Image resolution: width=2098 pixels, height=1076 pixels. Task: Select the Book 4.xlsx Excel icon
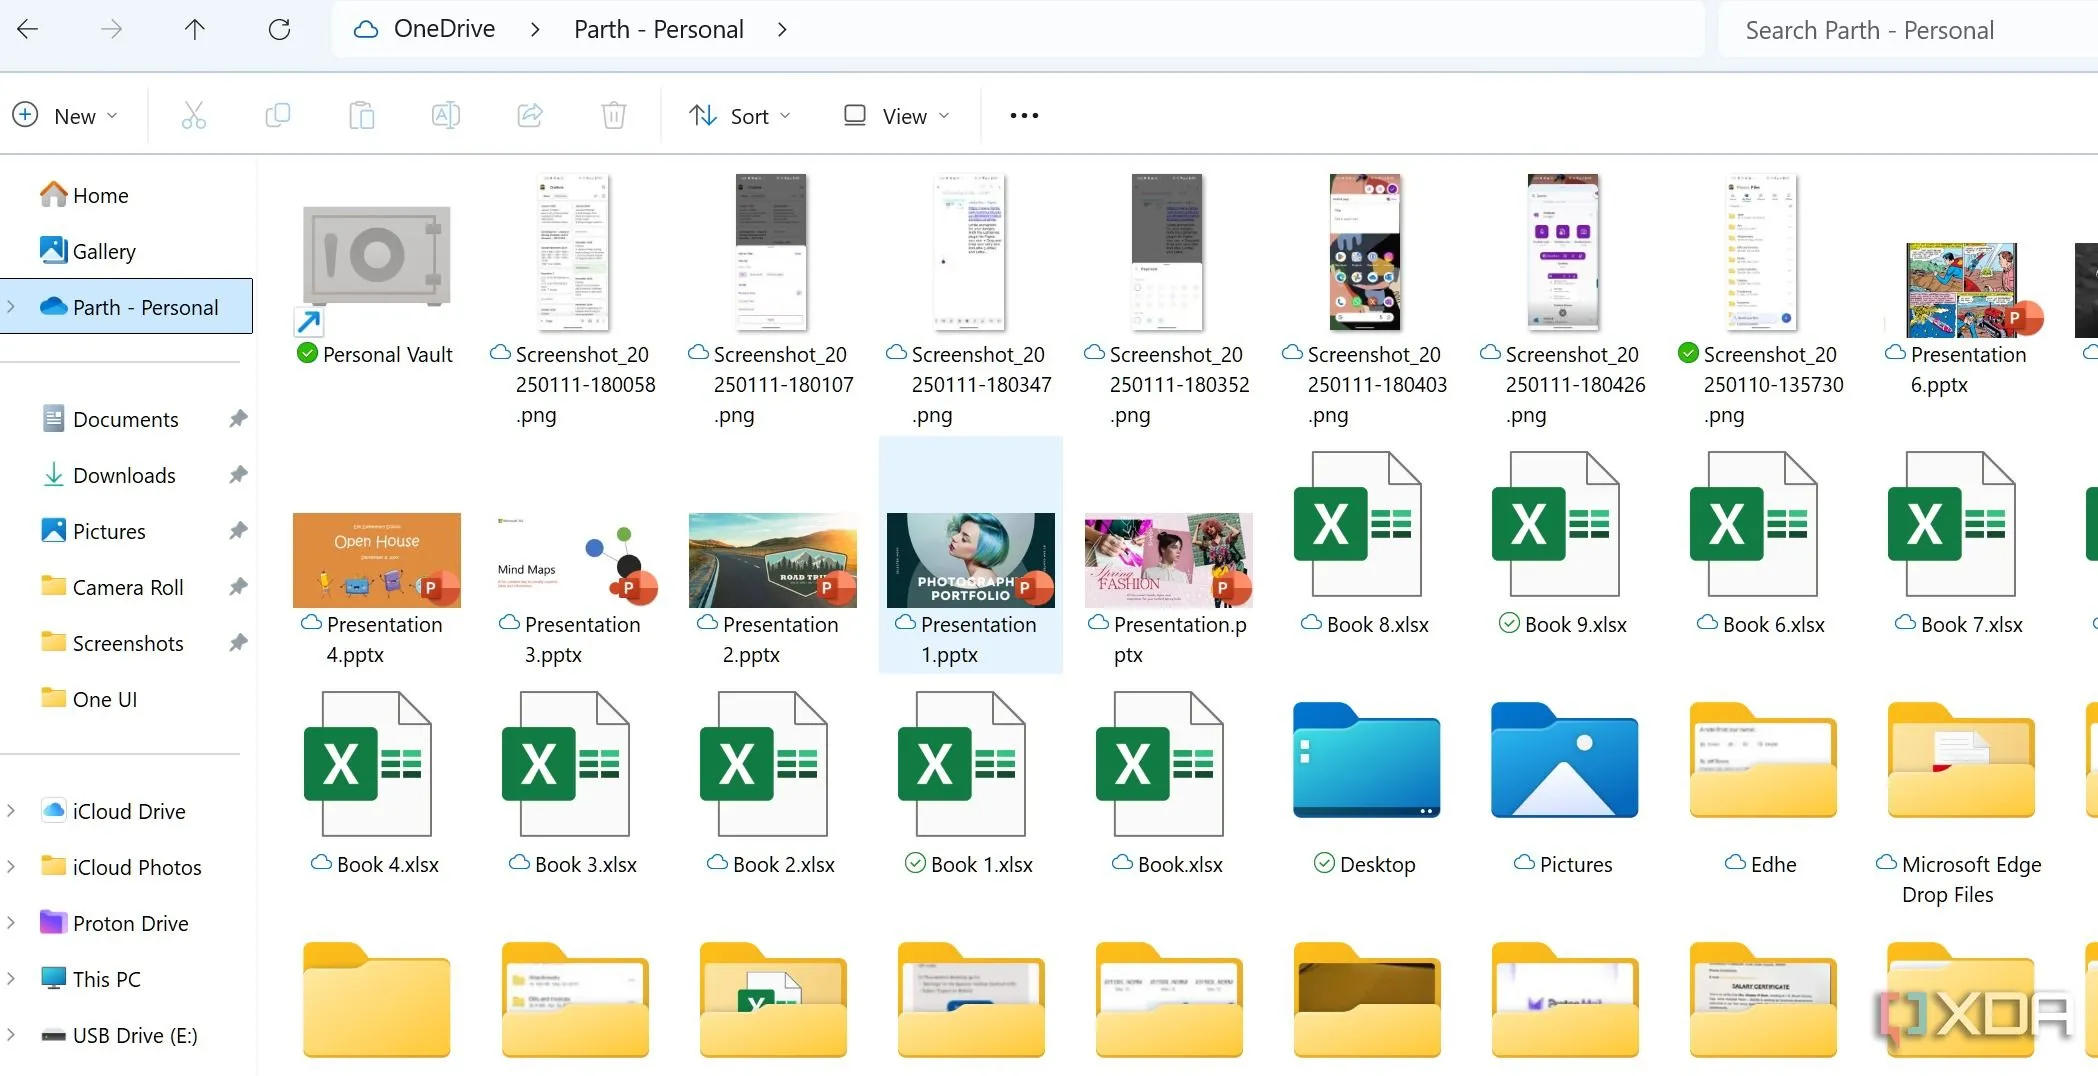coord(367,764)
